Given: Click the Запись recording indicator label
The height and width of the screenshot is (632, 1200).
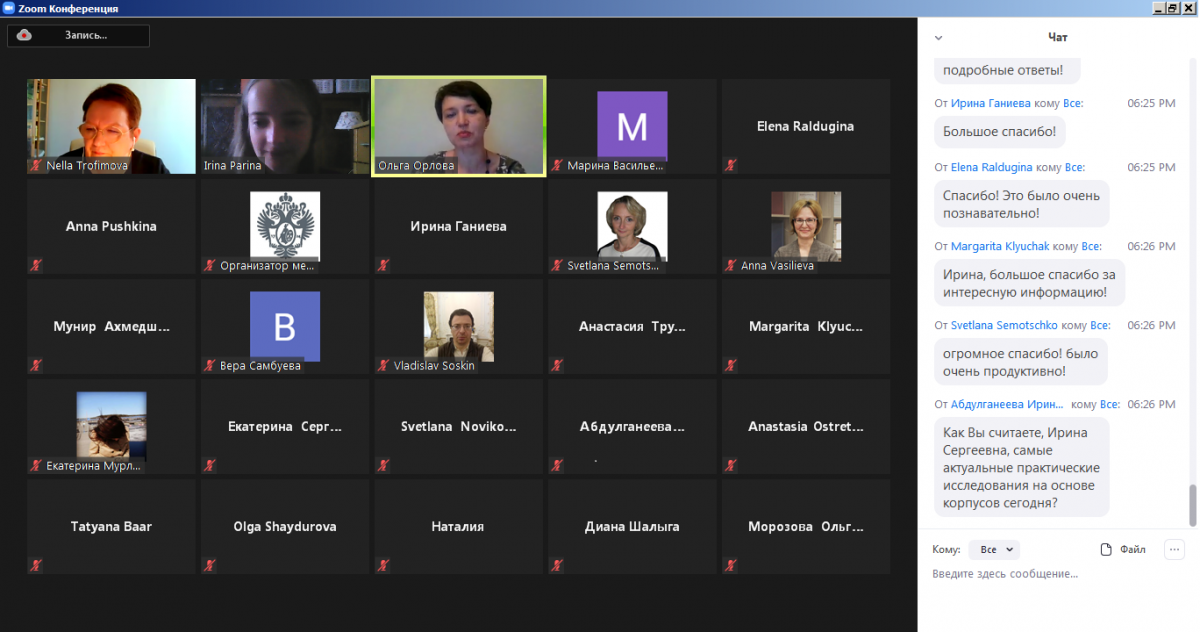Looking at the screenshot, I should pyautogui.click(x=86, y=35).
